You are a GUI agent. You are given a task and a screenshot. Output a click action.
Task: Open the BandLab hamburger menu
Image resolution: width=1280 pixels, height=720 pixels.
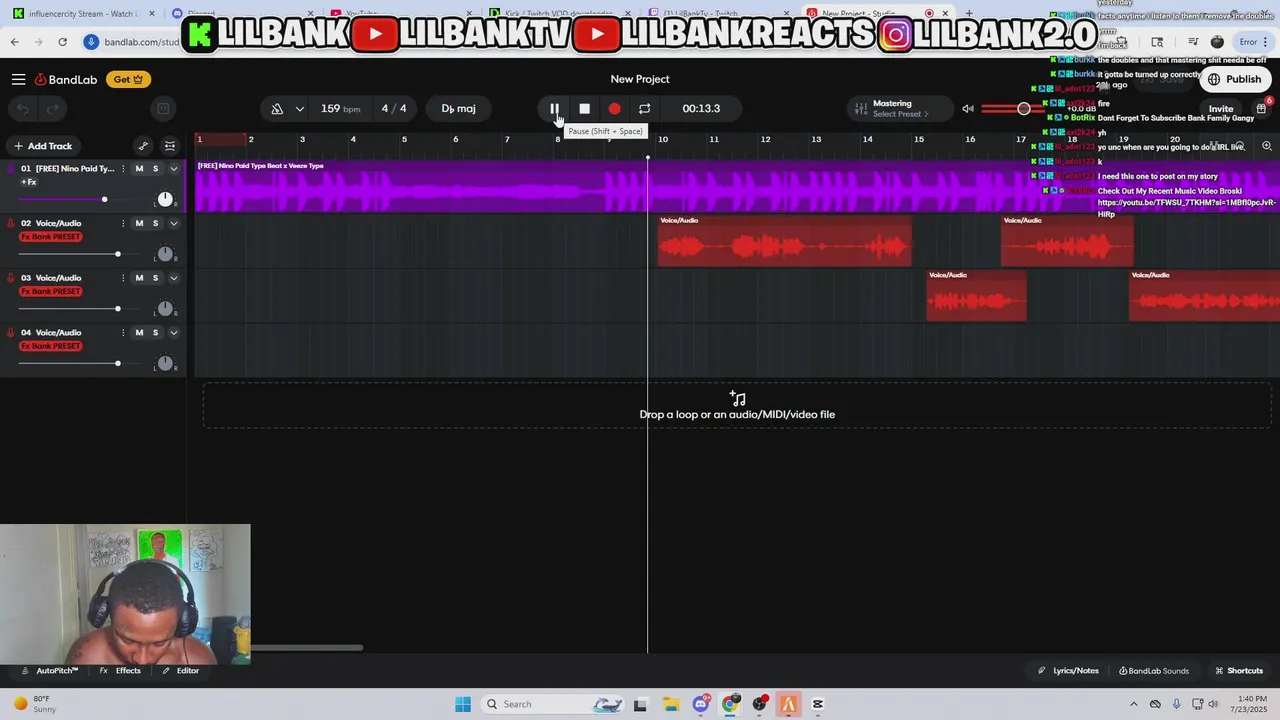click(19, 79)
